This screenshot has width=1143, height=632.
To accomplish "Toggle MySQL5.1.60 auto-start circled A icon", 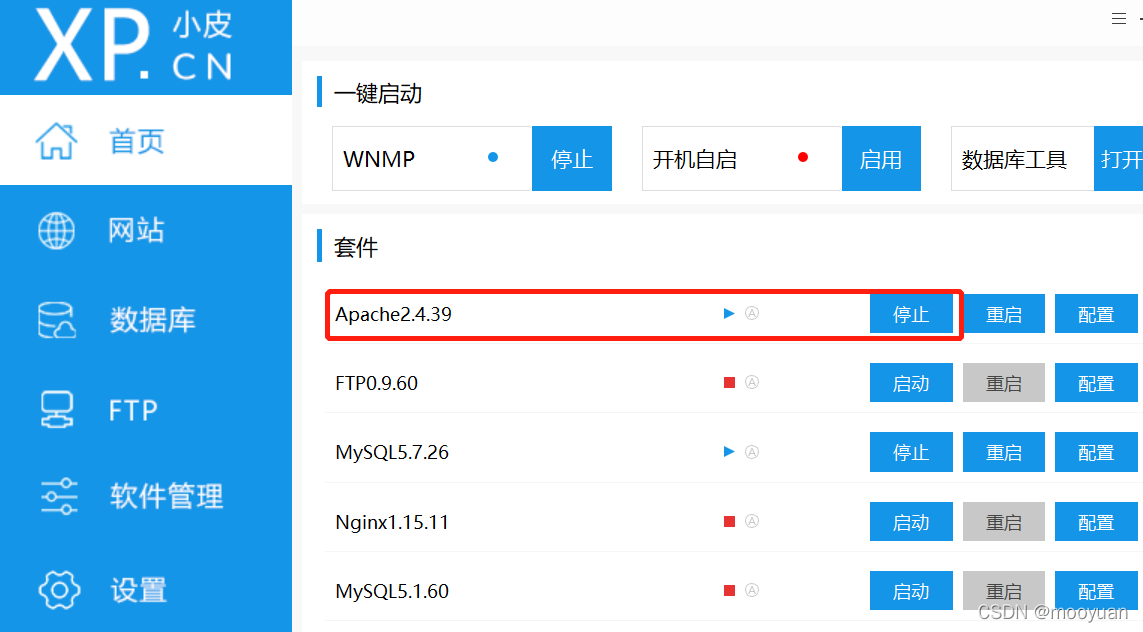I will click(x=752, y=590).
